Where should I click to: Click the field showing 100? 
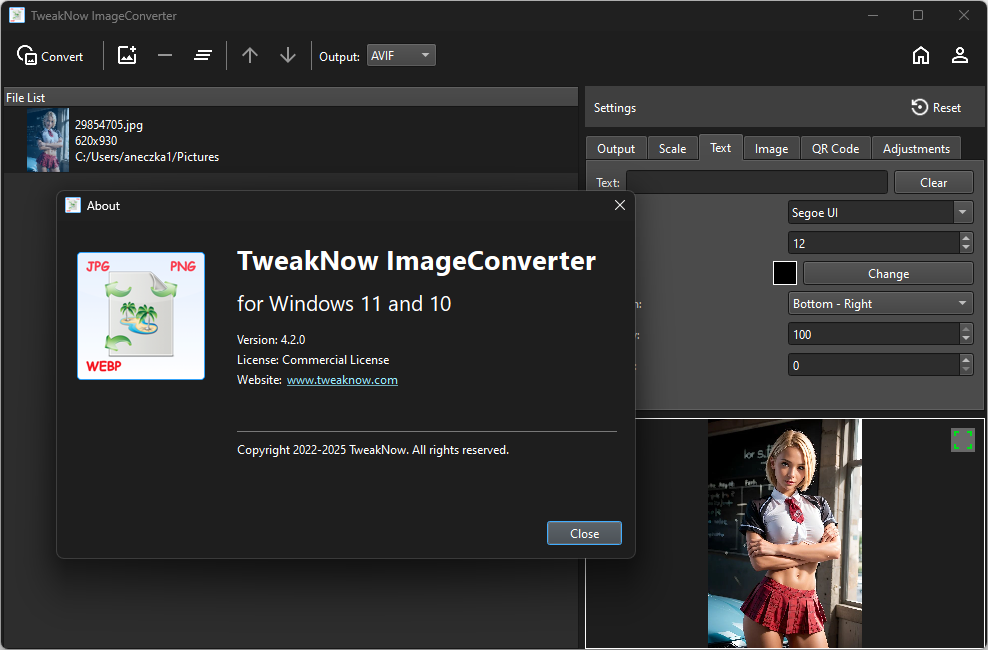pos(873,334)
